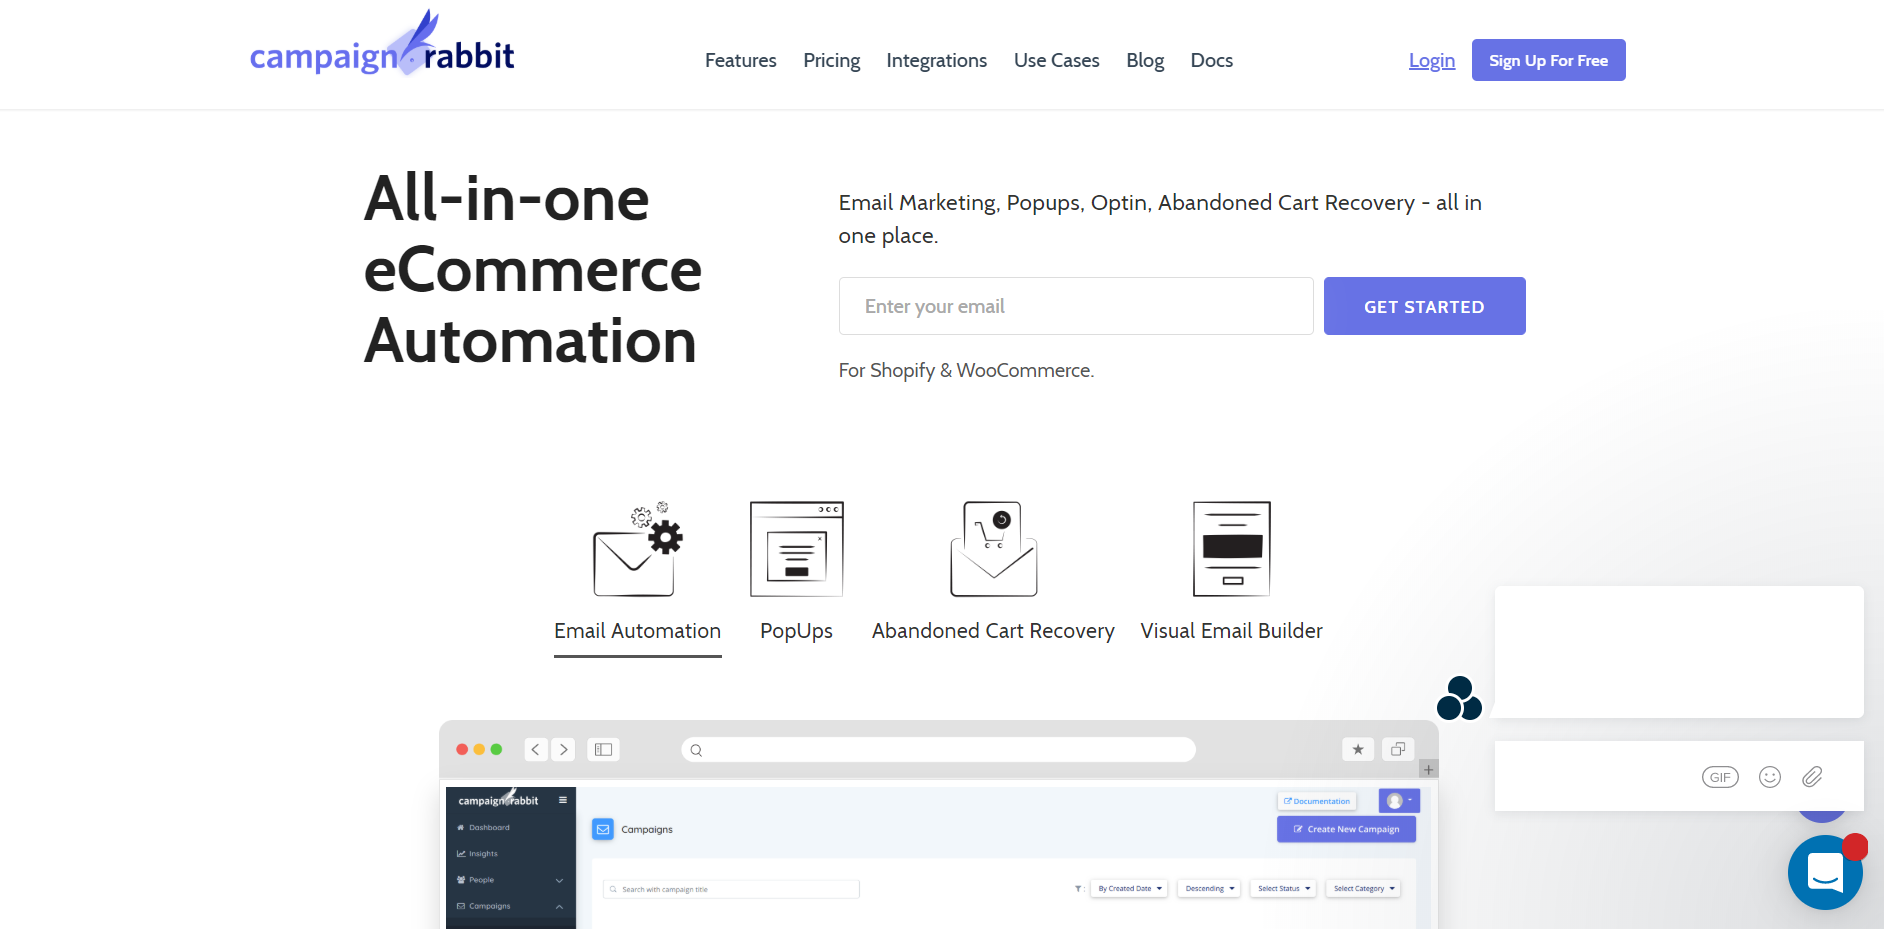Viewport: 1884px width, 929px height.
Task: Focus the Enter your email field
Action: (1075, 306)
